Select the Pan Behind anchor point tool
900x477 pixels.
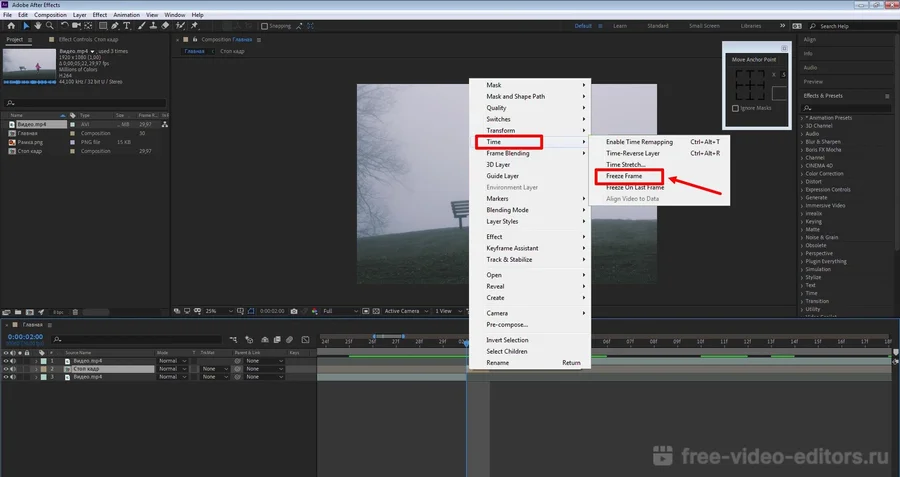tap(88, 26)
